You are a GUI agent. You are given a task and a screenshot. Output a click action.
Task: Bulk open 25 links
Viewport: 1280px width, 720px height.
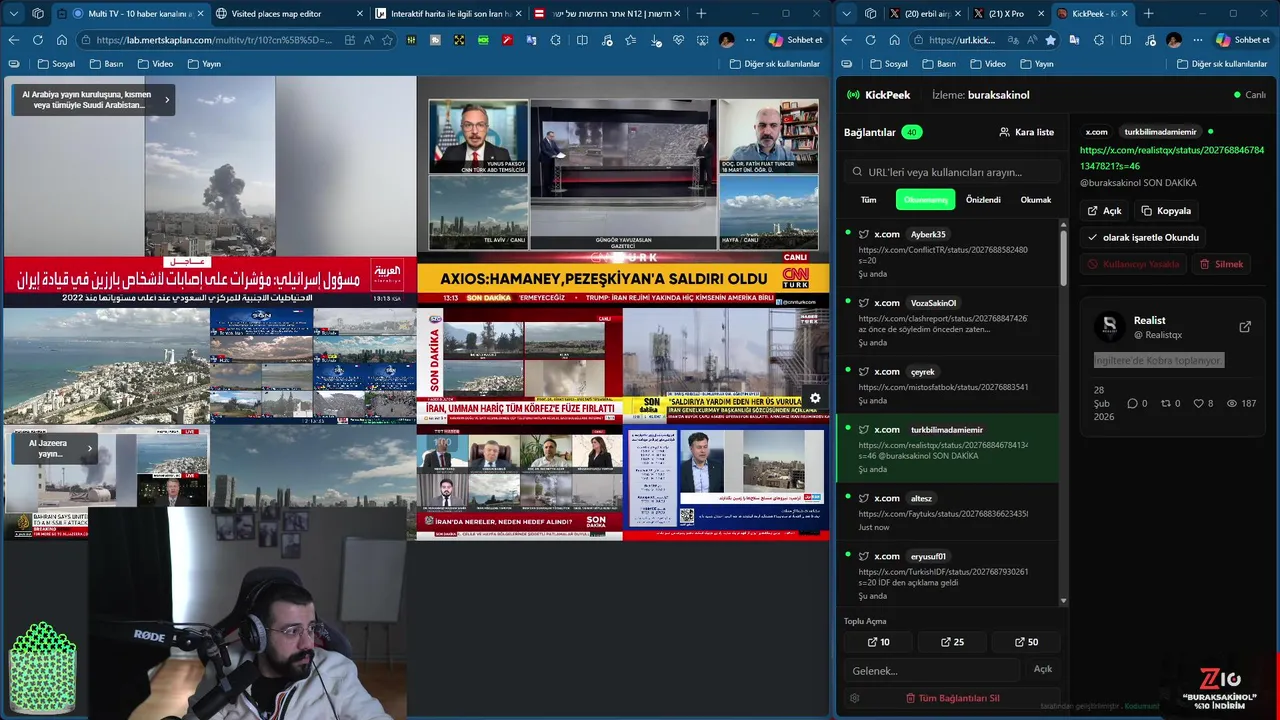pos(952,642)
